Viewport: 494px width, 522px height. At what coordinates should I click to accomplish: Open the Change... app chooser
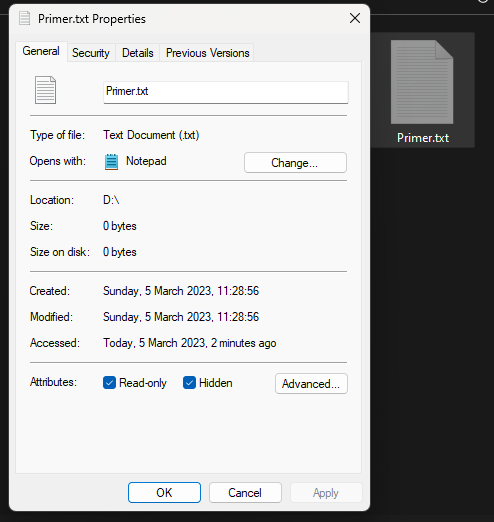(x=295, y=163)
